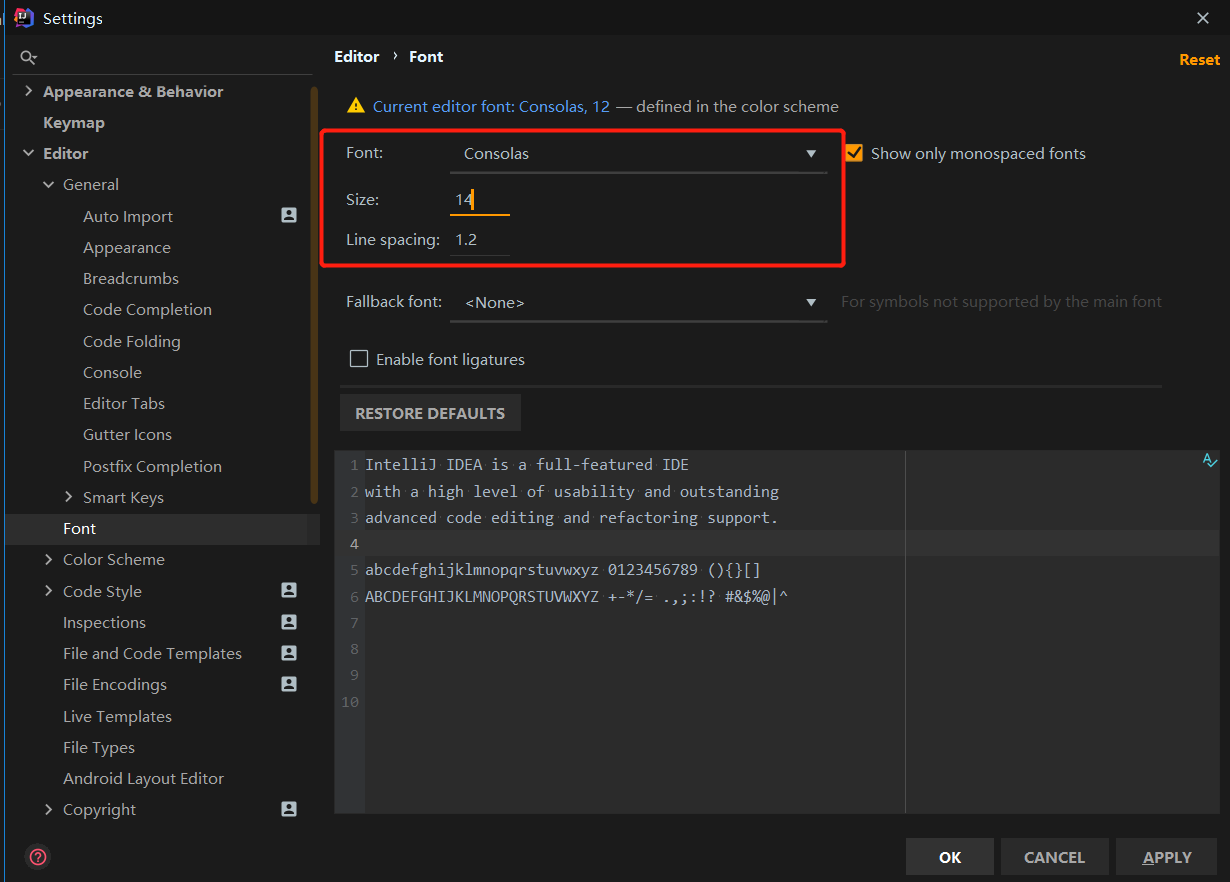Click the Reset link
The width and height of the screenshot is (1230, 882).
point(1199,59)
